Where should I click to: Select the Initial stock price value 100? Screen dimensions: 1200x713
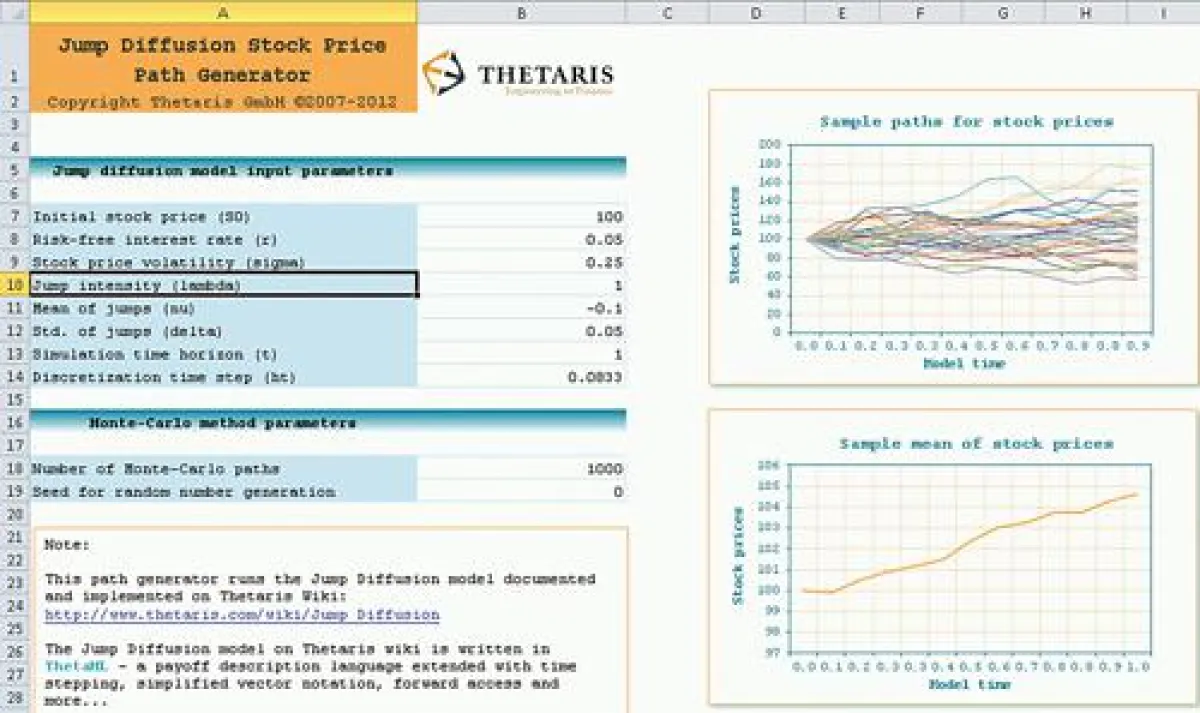click(522, 216)
